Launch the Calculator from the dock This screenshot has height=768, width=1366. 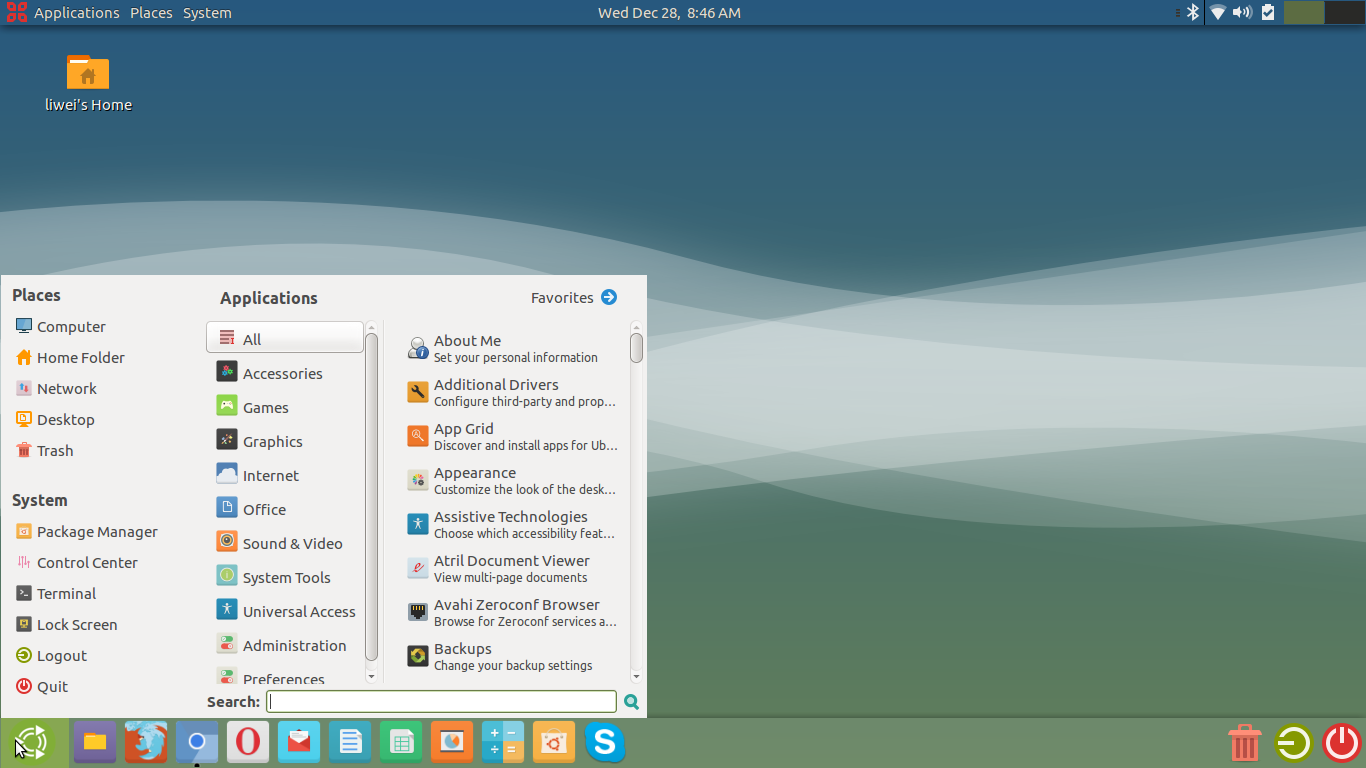[x=503, y=742]
